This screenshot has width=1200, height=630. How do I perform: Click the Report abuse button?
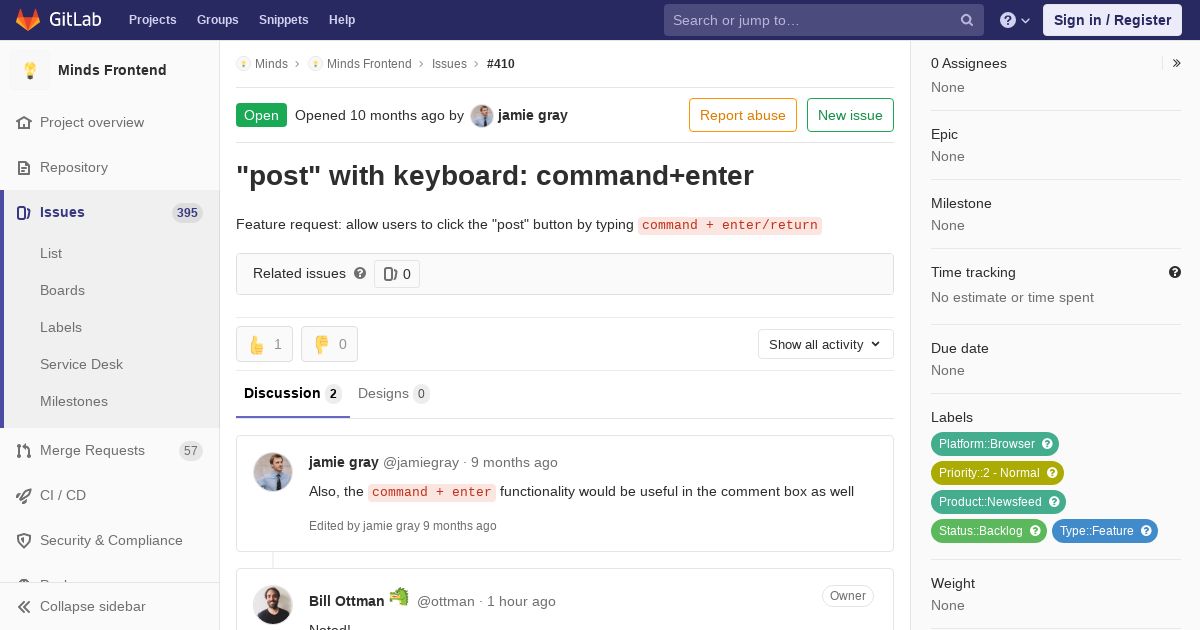coord(743,115)
